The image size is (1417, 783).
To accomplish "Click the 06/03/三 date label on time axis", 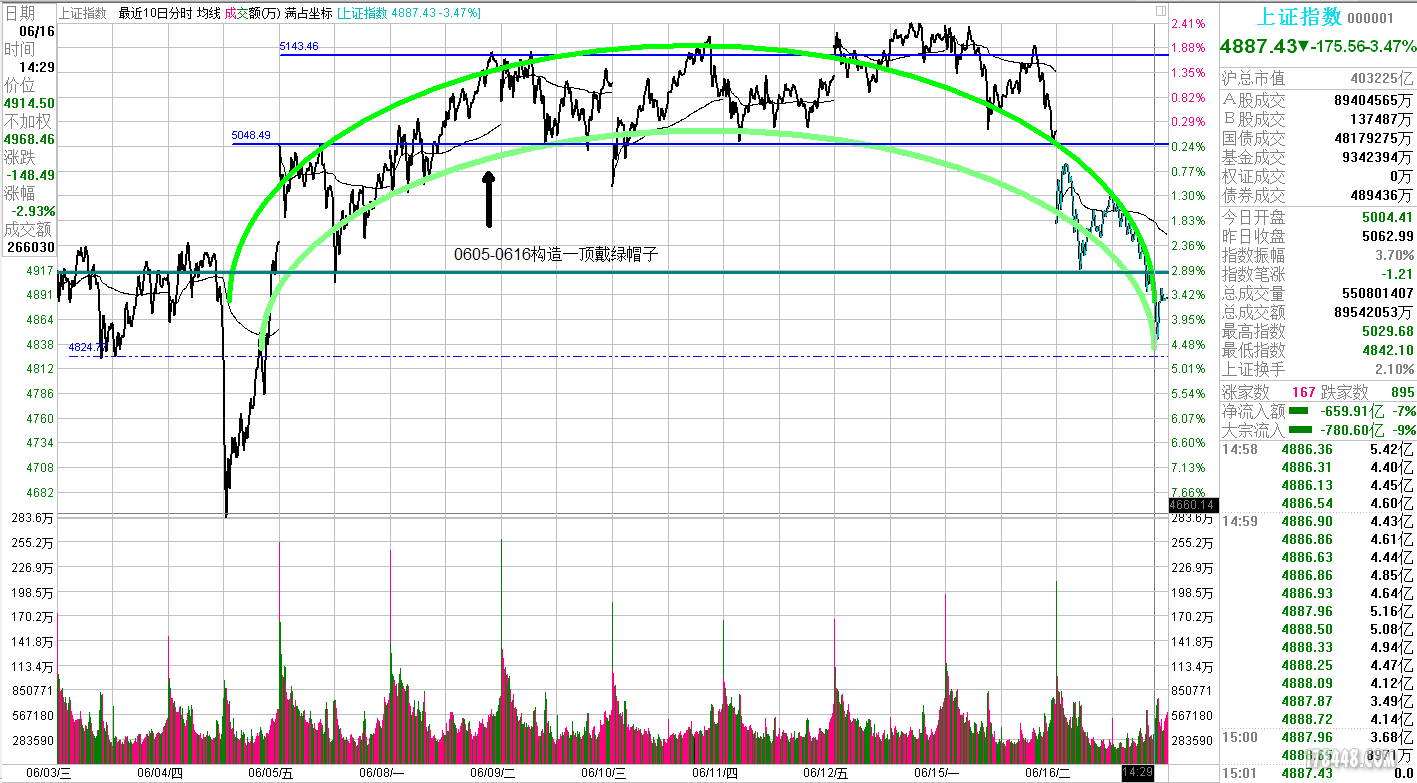I will pyautogui.click(x=50, y=773).
